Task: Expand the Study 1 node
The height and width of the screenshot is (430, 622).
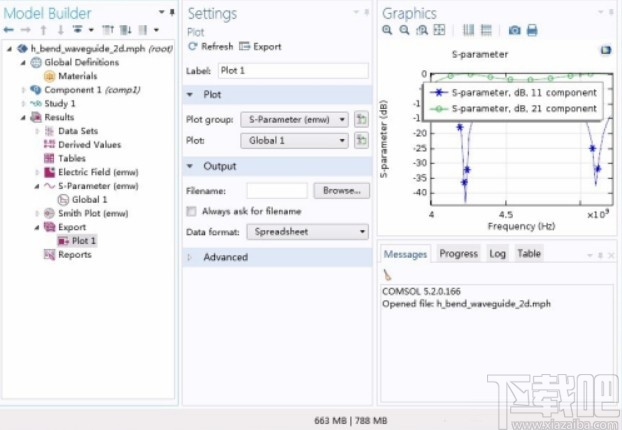Action: [23, 104]
